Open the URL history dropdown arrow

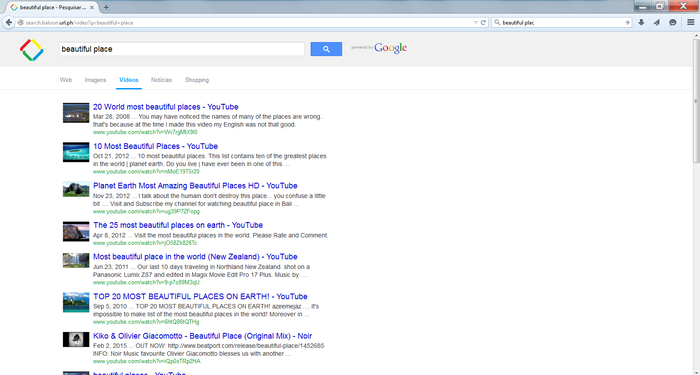coord(475,22)
